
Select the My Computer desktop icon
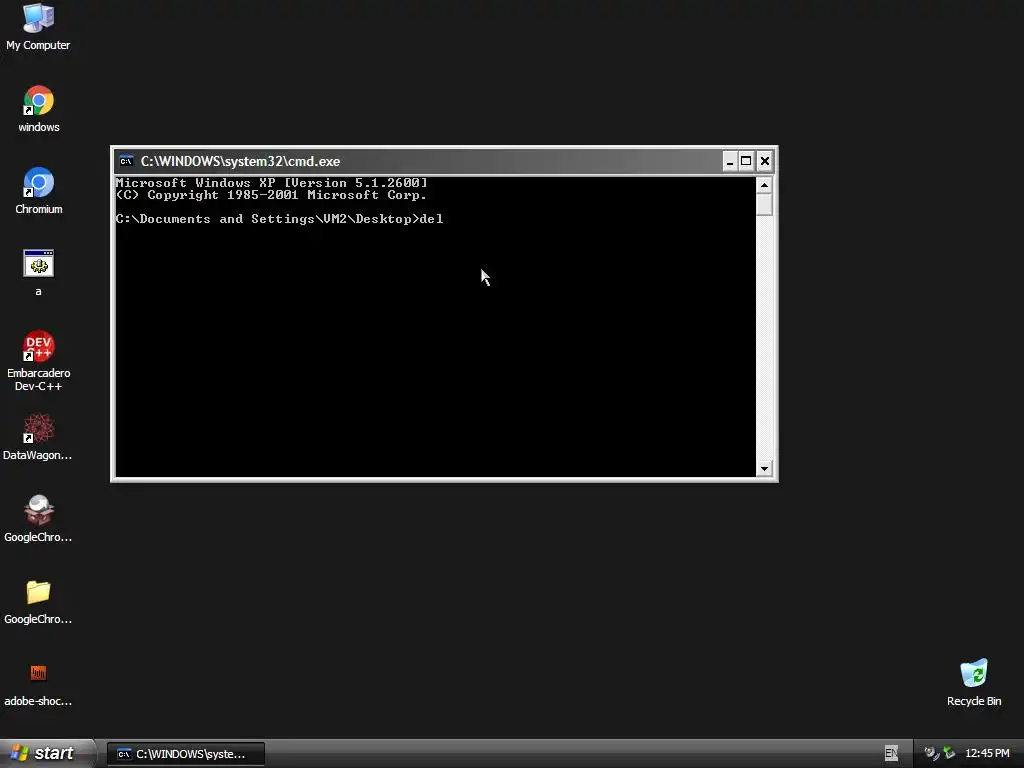click(x=38, y=27)
